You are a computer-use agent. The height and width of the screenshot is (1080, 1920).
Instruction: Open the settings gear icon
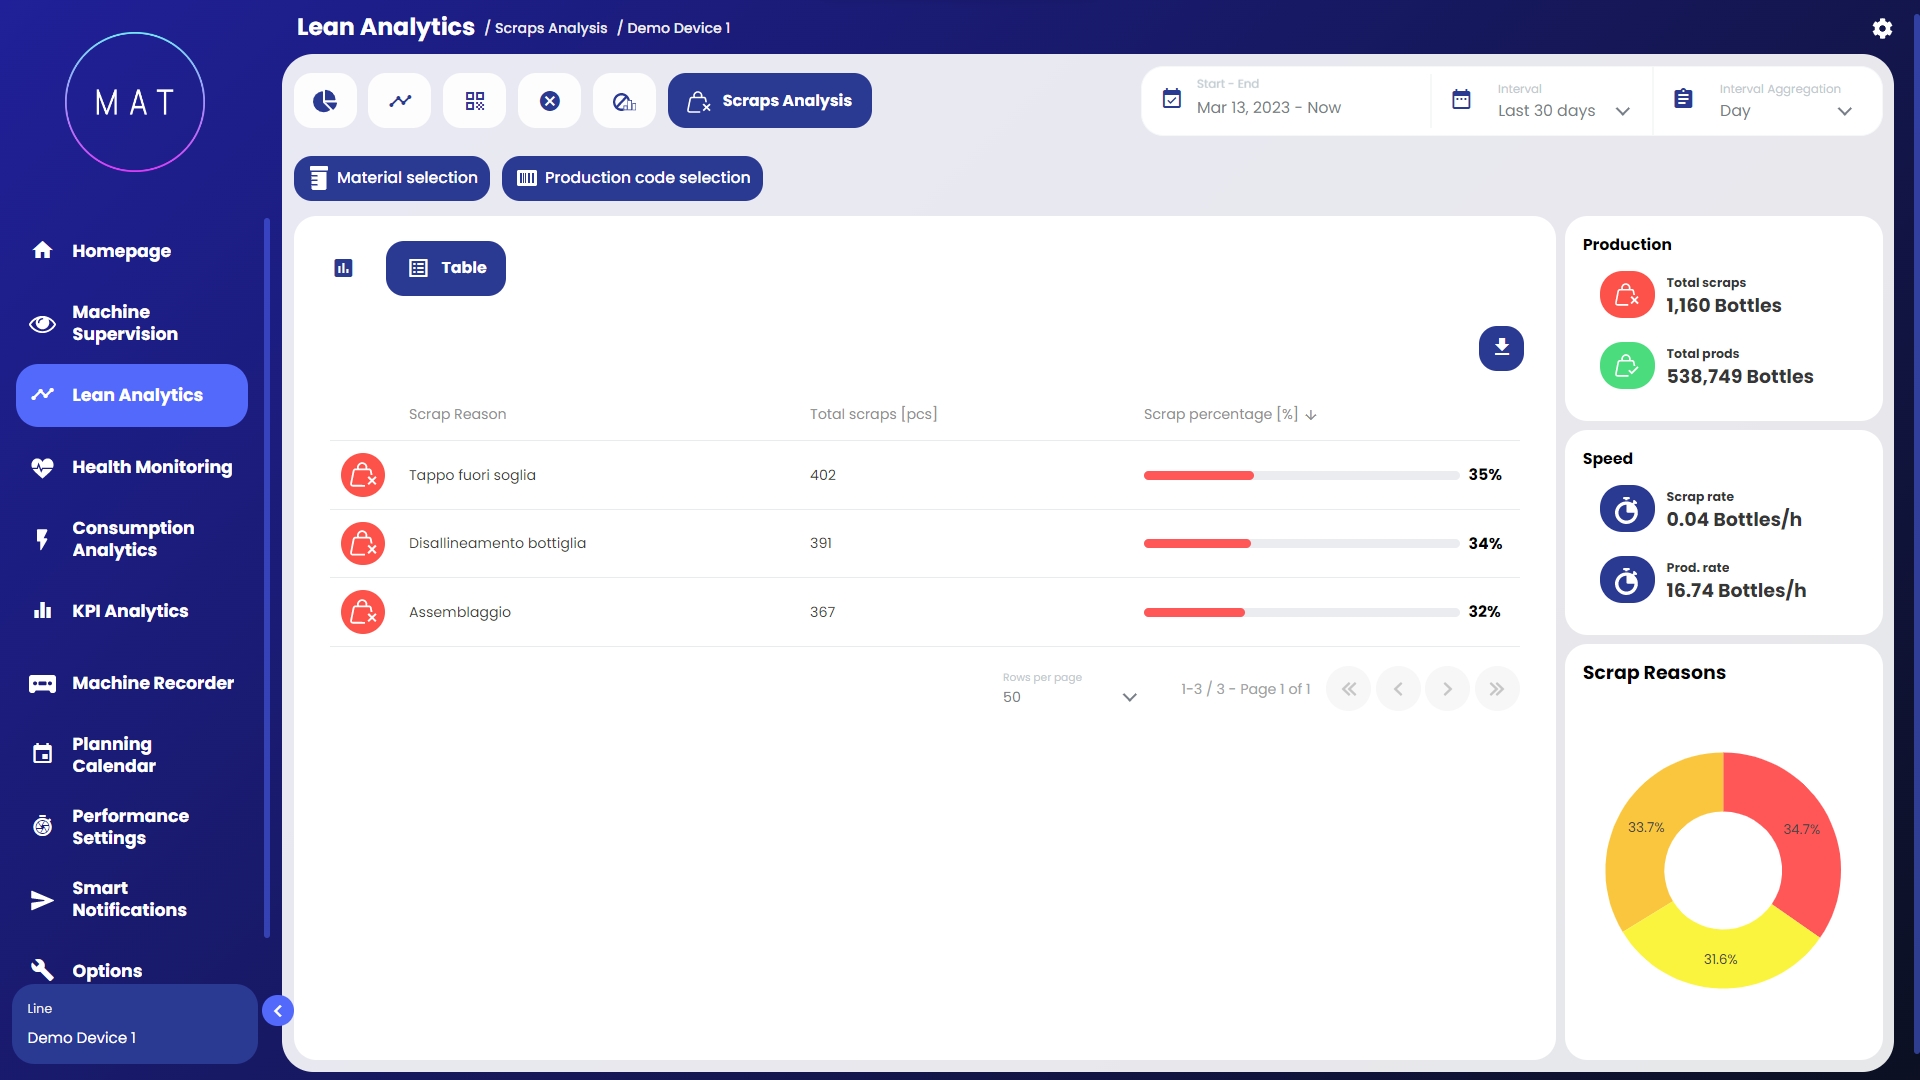[x=1882, y=28]
